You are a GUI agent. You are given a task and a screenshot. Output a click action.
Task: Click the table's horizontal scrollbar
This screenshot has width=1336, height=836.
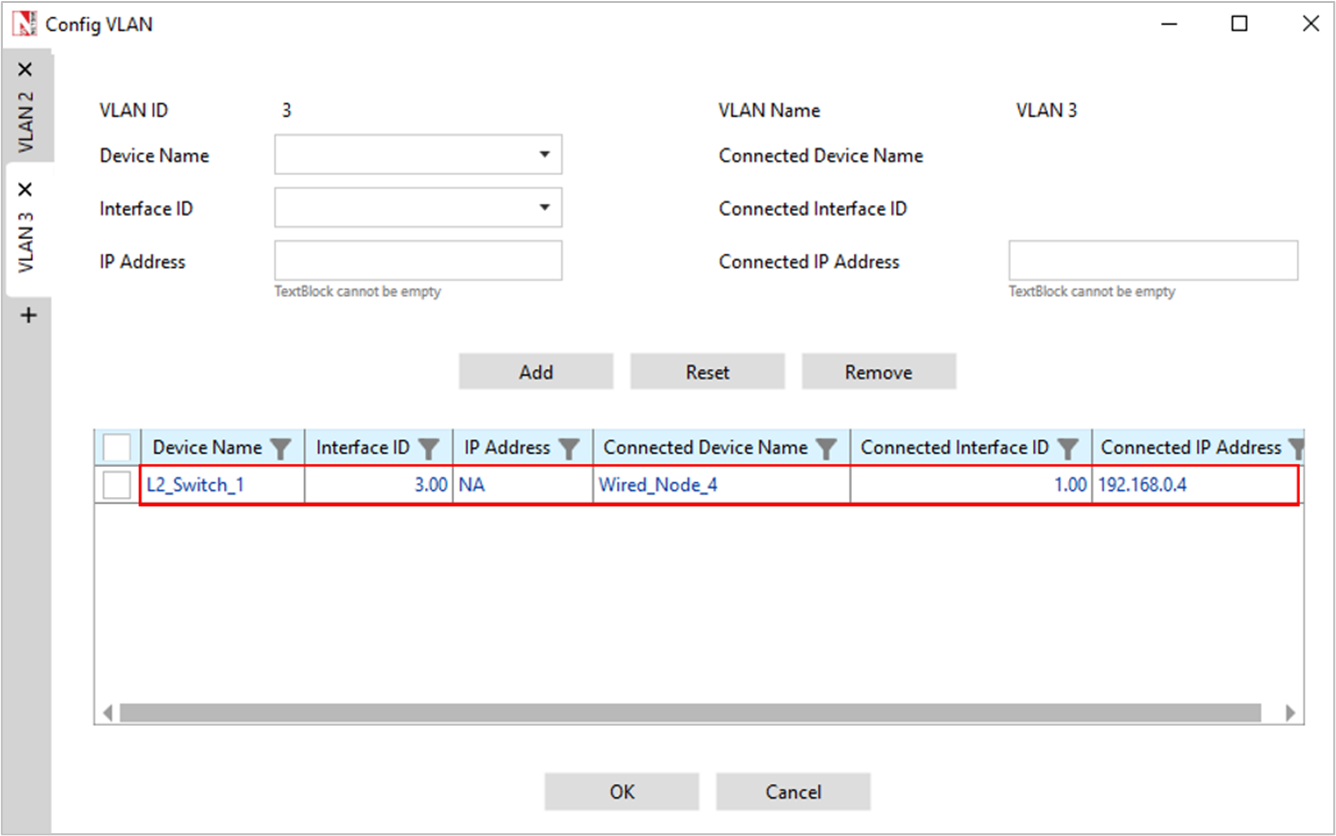(689, 713)
